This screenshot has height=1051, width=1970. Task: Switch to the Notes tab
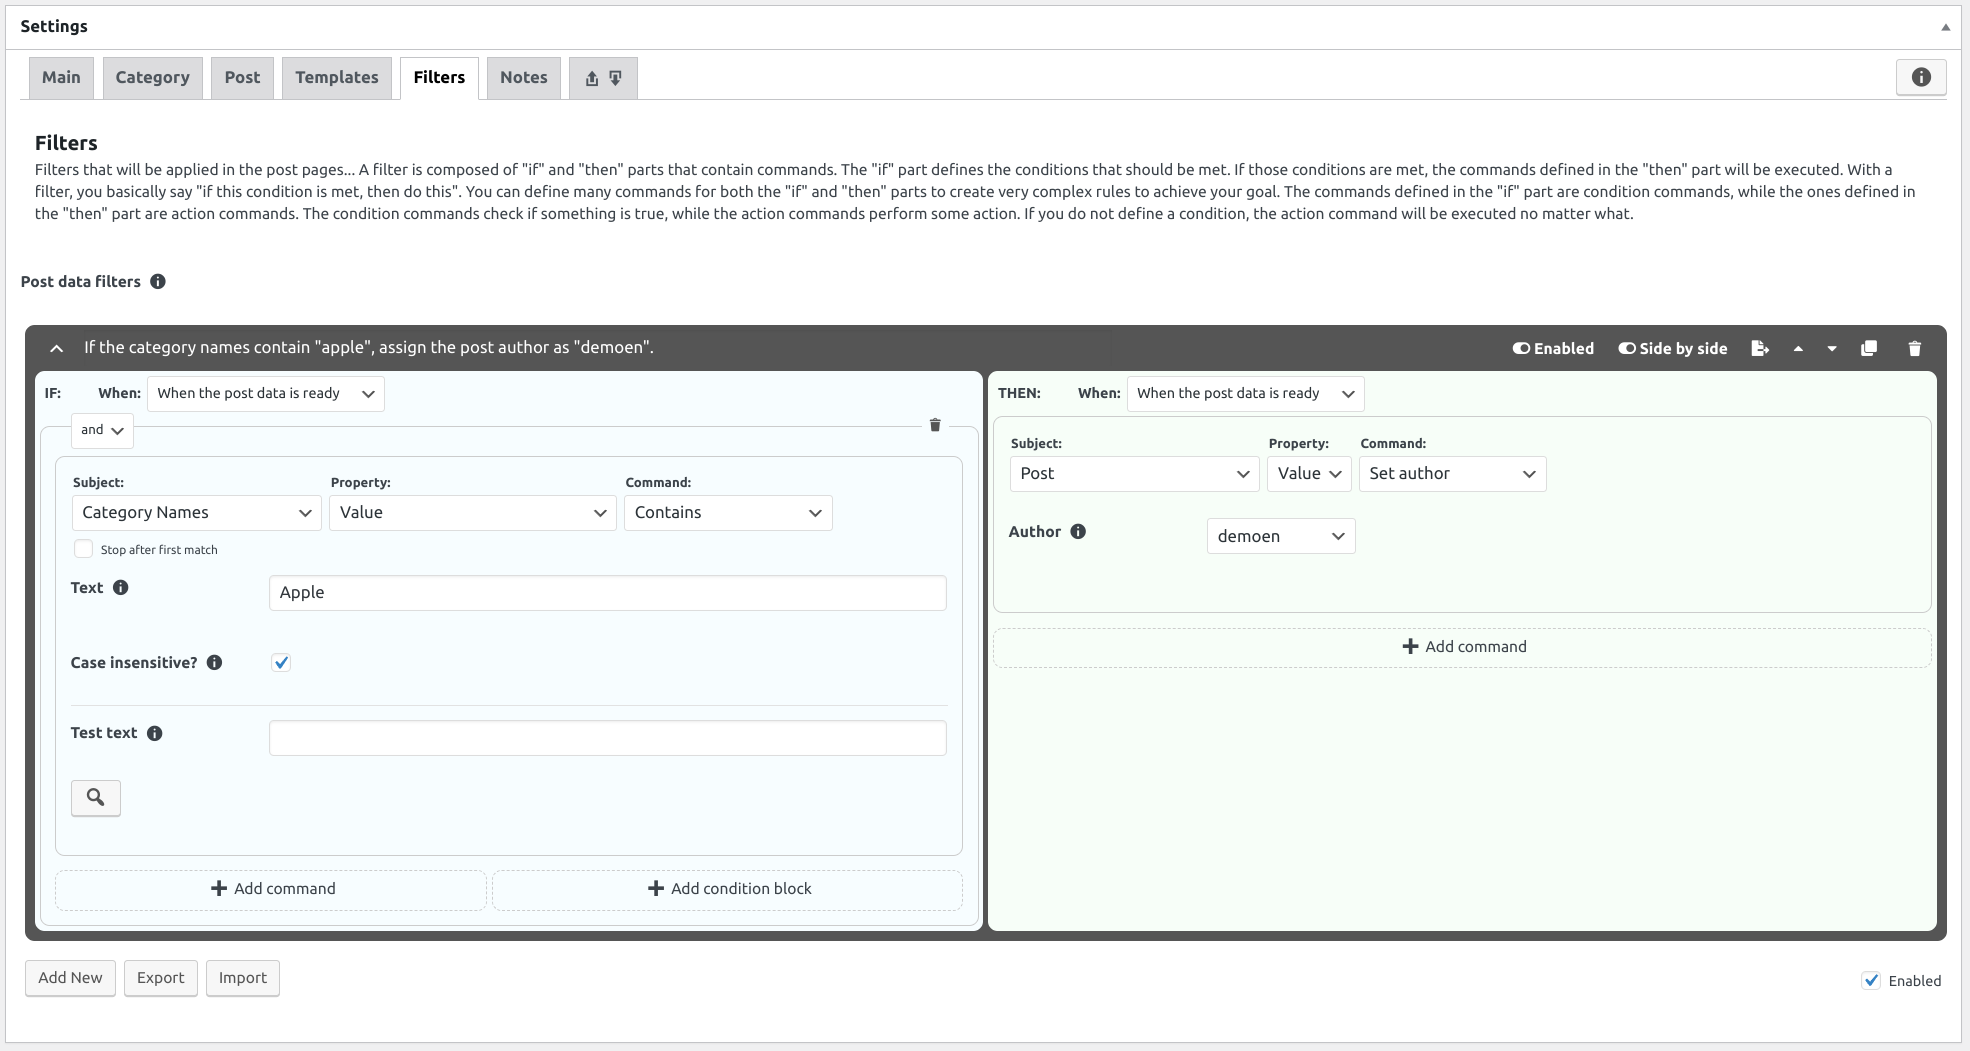(x=524, y=78)
